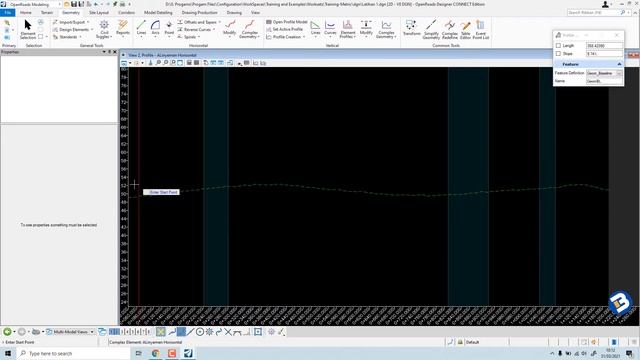The image size is (640, 360).
Task: Click the Slope value field
Action: (604, 53)
